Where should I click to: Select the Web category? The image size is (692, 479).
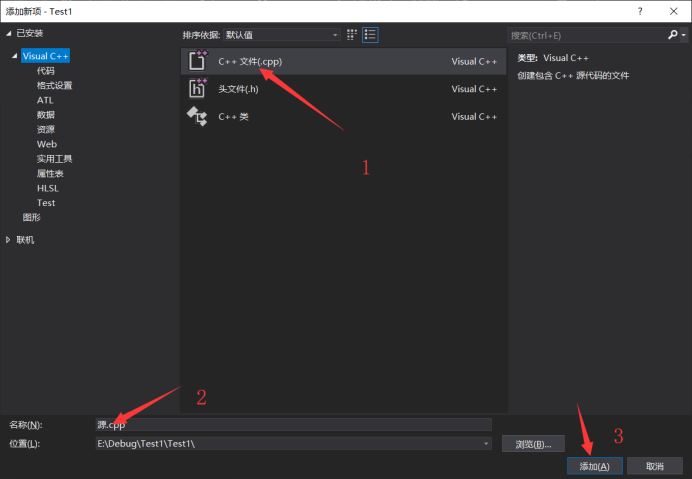[47, 144]
